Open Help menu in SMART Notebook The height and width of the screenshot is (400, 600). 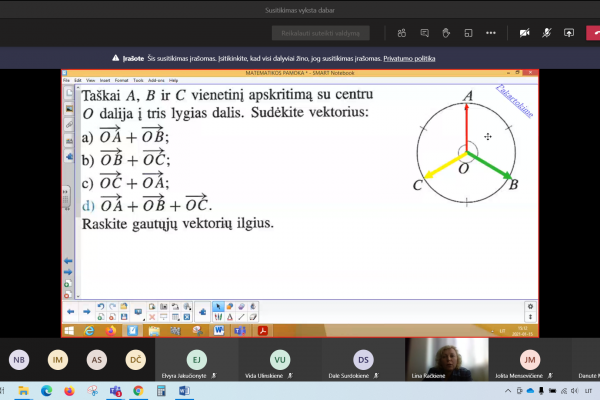tap(173, 80)
